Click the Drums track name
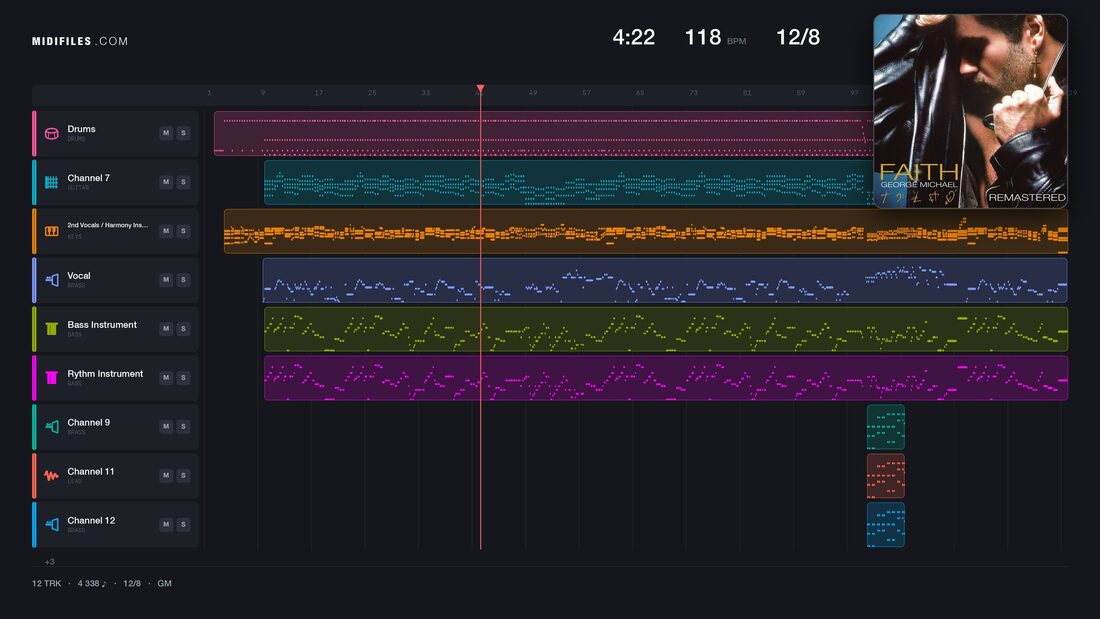The image size is (1100, 619). 81,129
